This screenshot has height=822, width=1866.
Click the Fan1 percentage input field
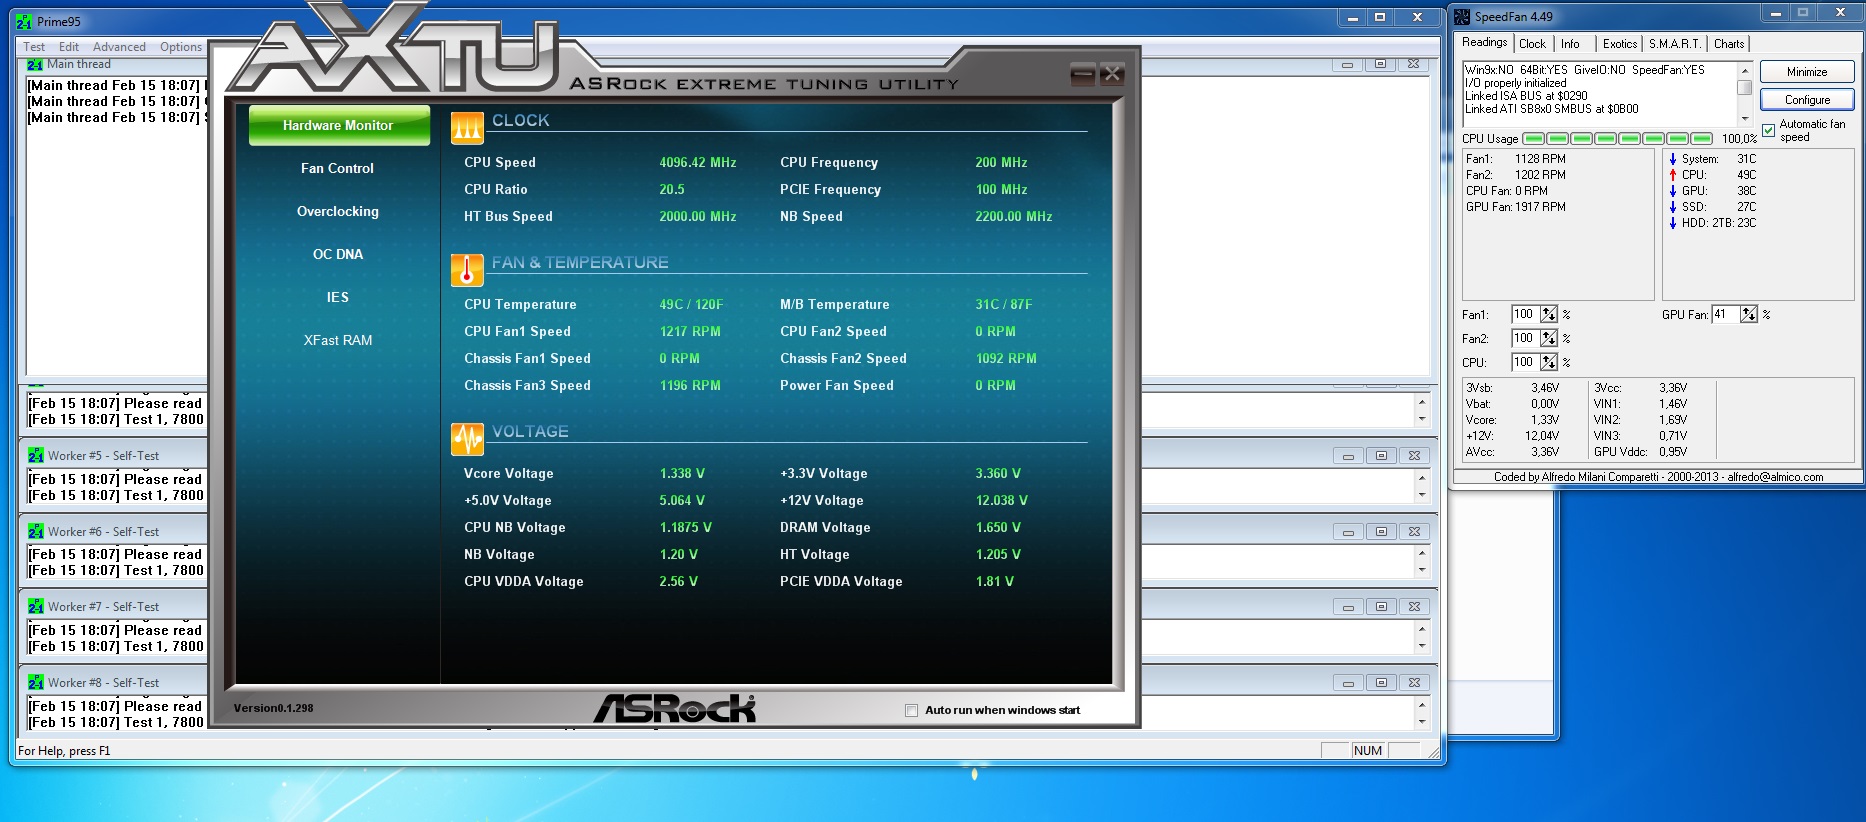click(1526, 314)
